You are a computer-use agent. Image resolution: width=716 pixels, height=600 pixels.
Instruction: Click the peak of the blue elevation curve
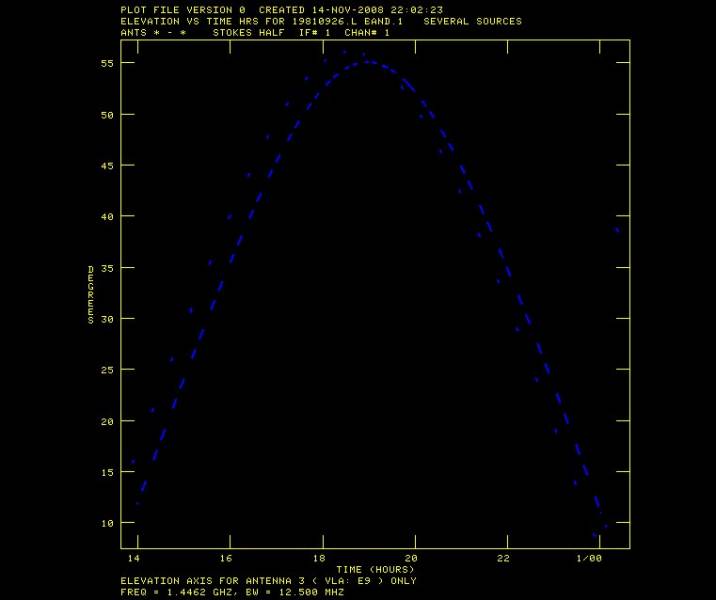click(368, 62)
